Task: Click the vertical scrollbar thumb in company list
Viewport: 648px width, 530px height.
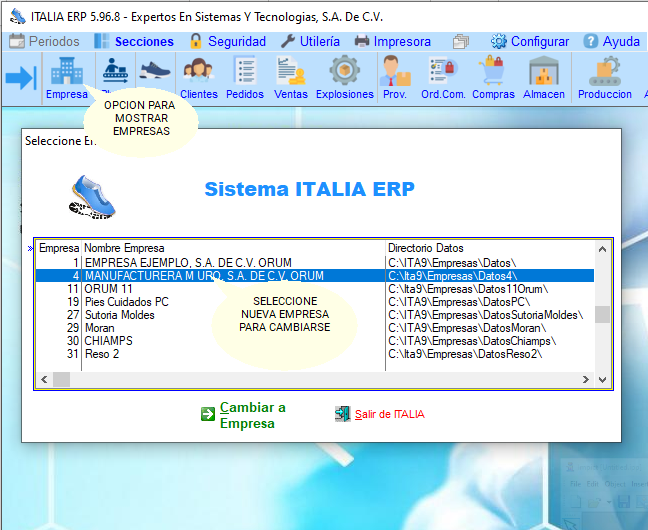Action: (603, 314)
